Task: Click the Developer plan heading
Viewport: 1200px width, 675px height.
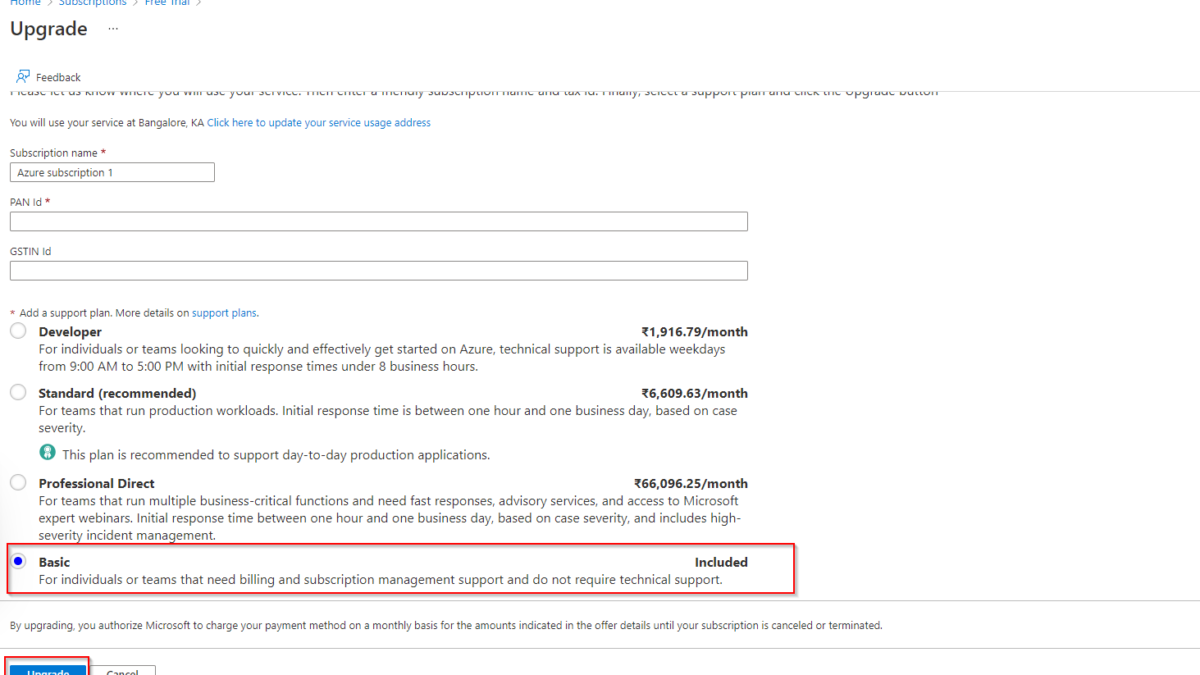Action: (x=70, y=332)
